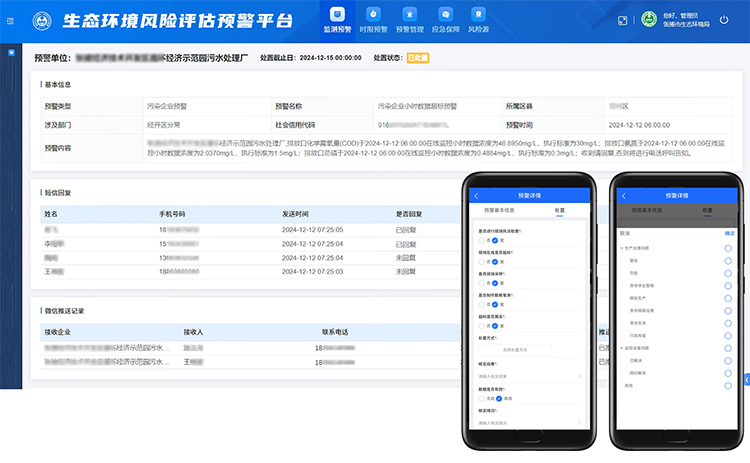Open the 监测预警 module
The width and height of the screenshot is (750, 463).
[x=337, y=21]
